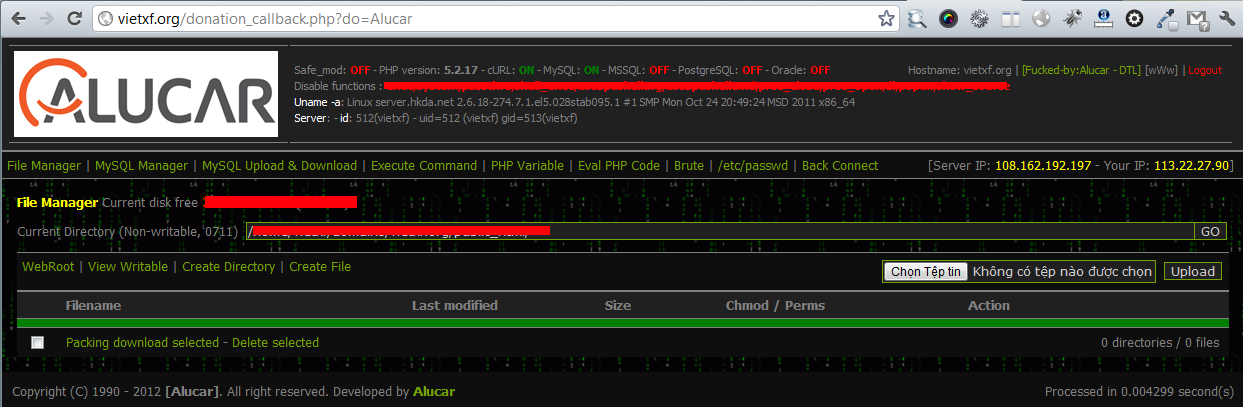The height and width of the screenshot is (407, 1243).
Task: Open MySQL Upload & Download
Action: (x=279, y=166)
